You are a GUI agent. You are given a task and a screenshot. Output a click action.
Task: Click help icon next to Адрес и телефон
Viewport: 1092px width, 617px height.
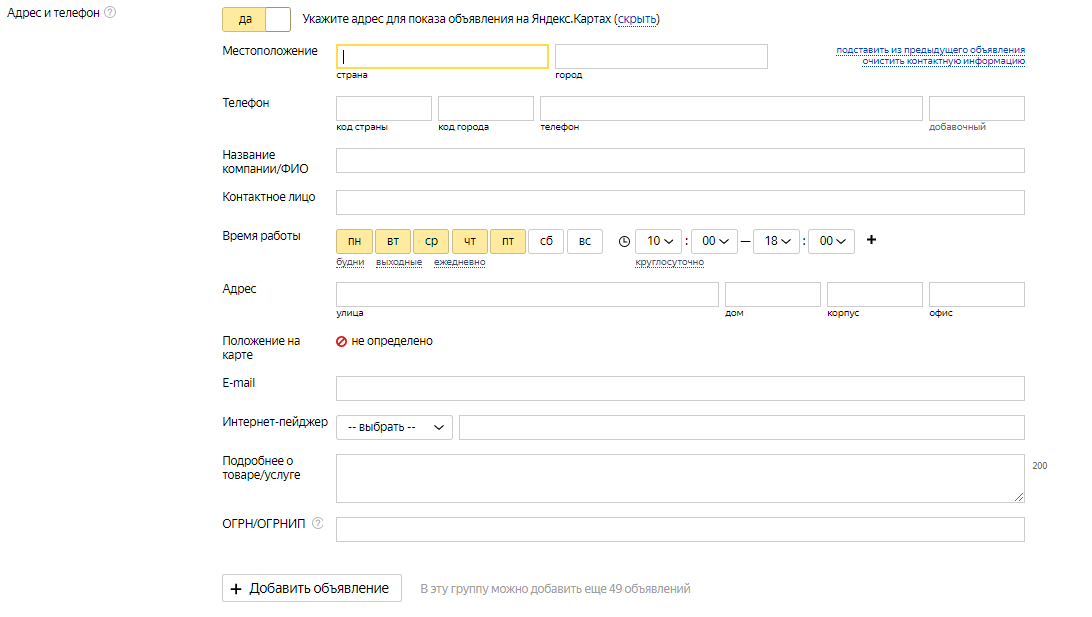tap(110, 13)
